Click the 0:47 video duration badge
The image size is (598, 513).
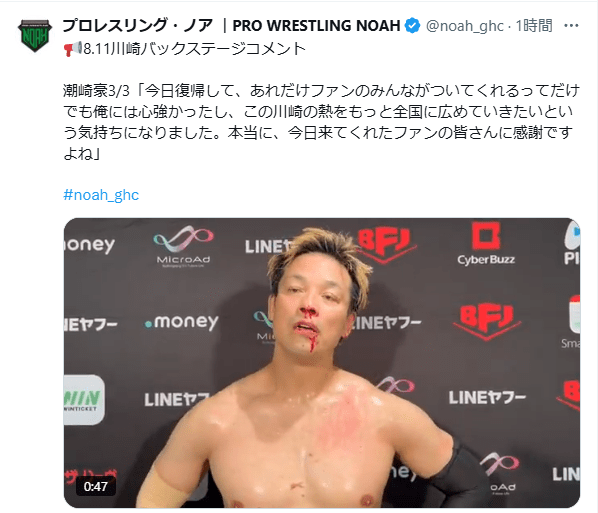pyautogui.click(x=95, y=486)
